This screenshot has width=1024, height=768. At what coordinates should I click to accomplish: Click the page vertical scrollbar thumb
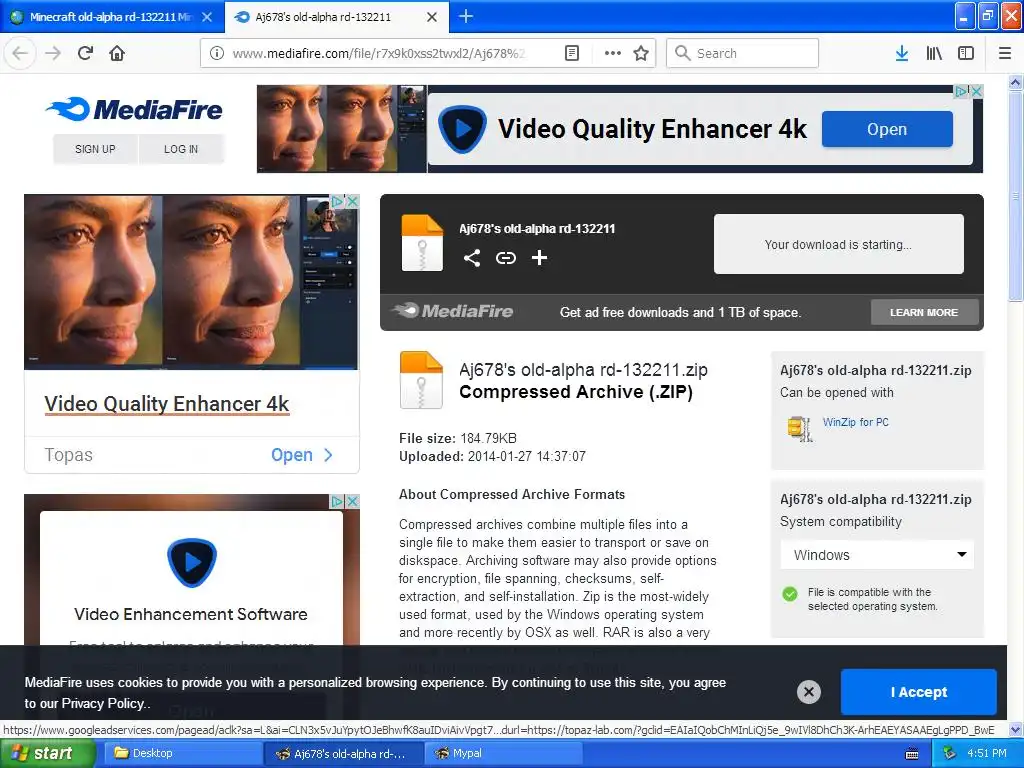[1015, 195]
